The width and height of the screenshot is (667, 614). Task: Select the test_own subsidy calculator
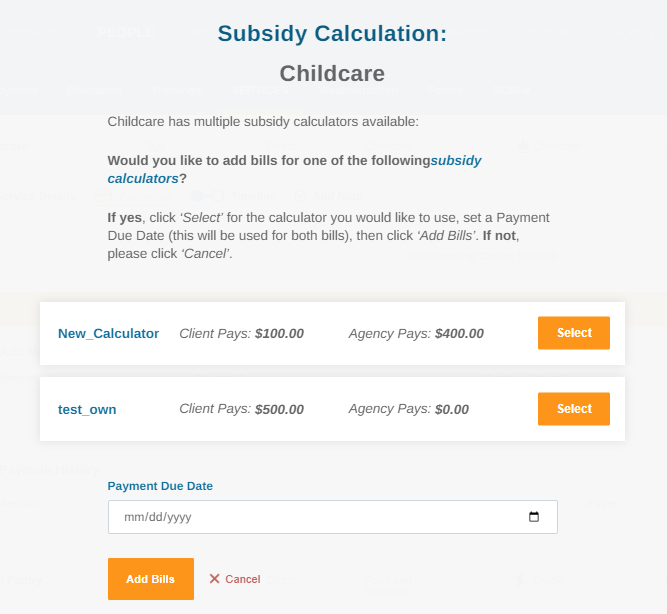(x=573, y=409)
